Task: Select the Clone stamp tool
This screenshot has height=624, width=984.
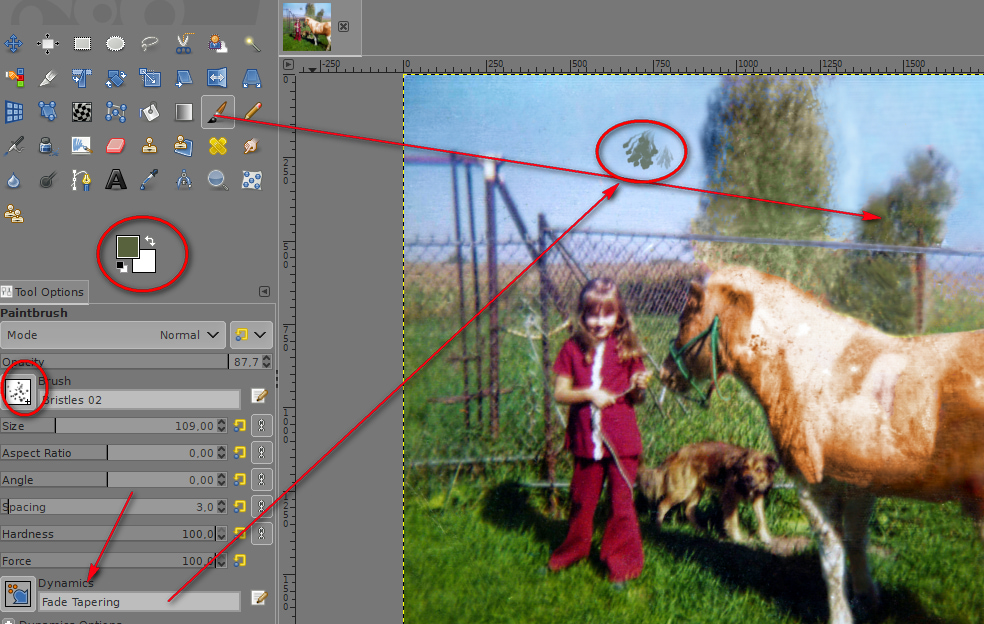Action: click(149, 146)
